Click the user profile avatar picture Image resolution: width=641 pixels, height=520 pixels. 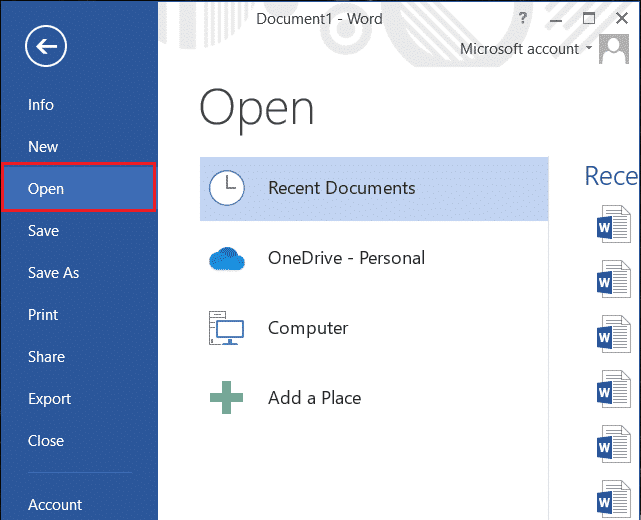(613, 49)
